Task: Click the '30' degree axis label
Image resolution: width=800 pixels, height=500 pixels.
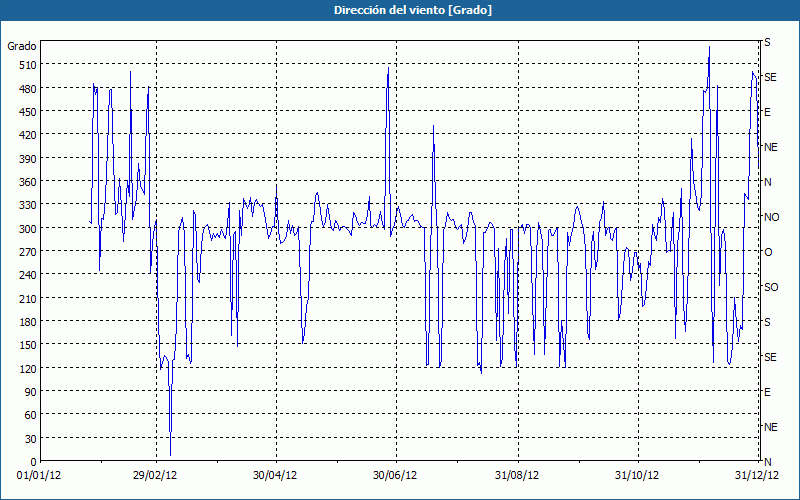Action: [31, 439]
